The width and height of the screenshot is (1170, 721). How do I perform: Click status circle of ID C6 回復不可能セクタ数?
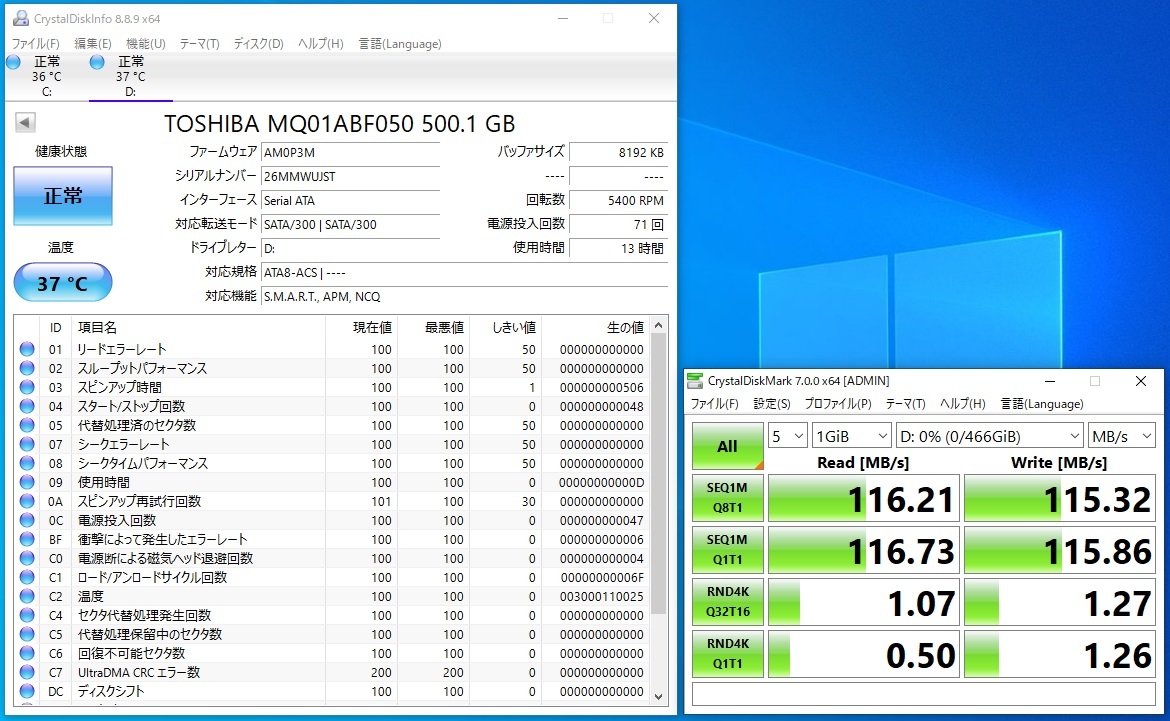tap(27, 654)
